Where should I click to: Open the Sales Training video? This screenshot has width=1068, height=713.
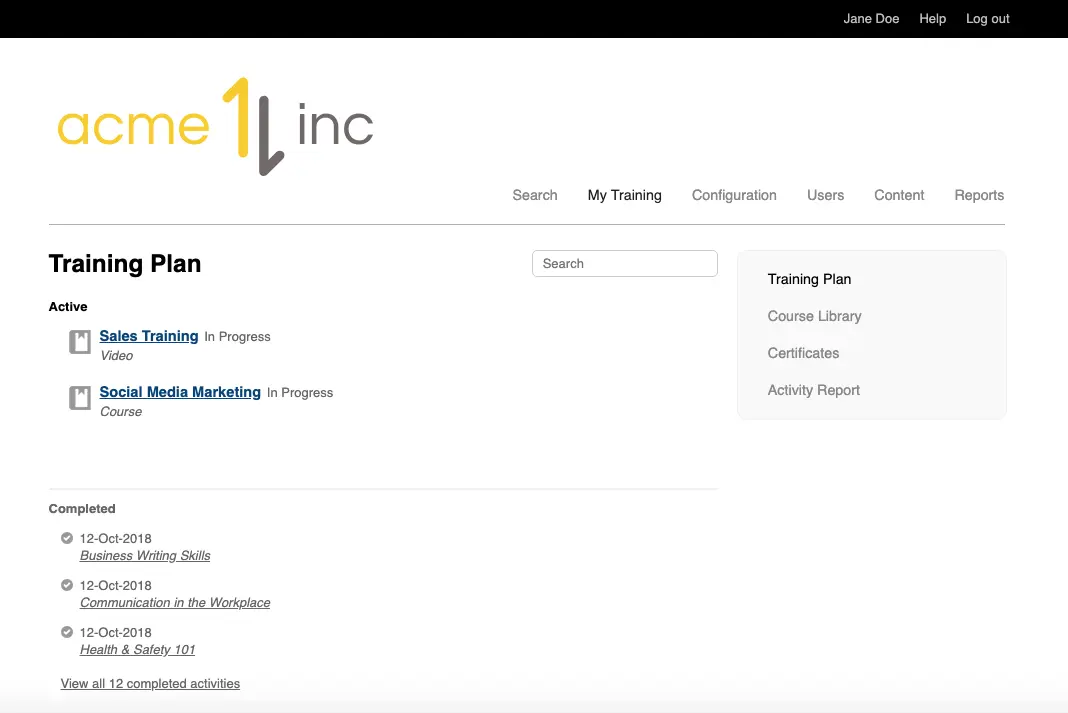tap(149, 336)
